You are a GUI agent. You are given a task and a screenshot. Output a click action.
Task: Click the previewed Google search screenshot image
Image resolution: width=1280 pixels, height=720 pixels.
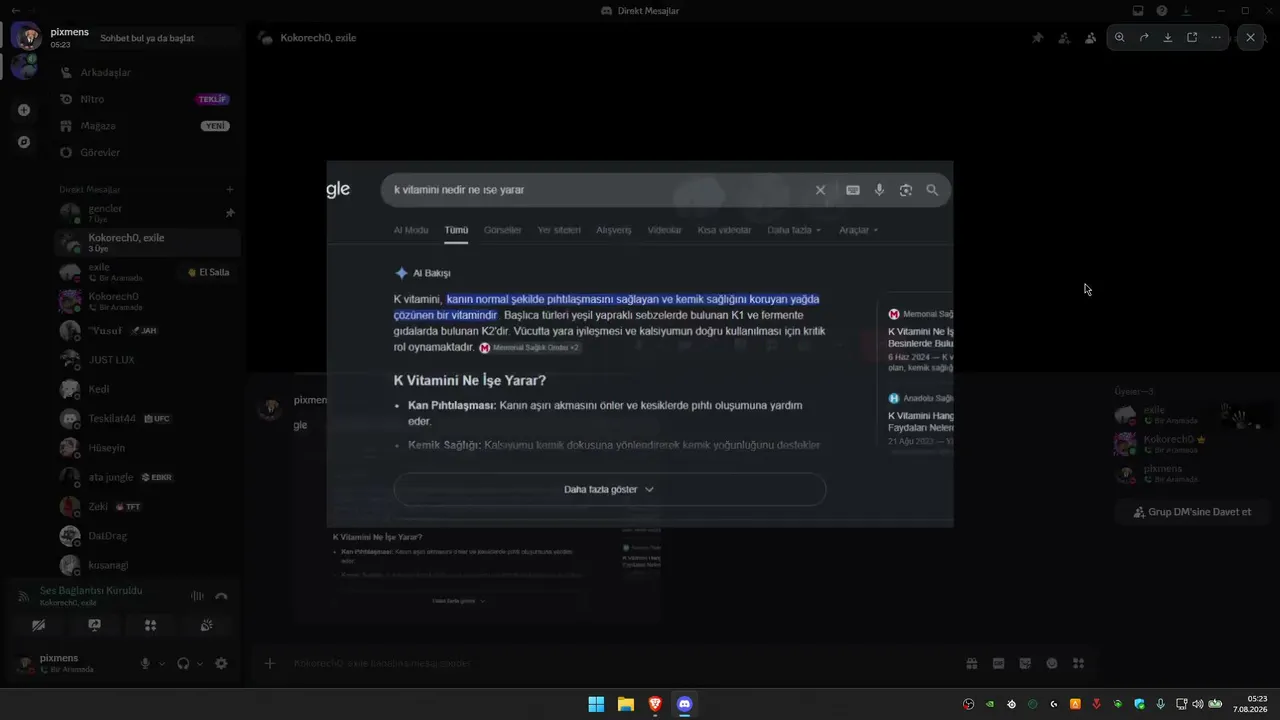tap(640, 343)
